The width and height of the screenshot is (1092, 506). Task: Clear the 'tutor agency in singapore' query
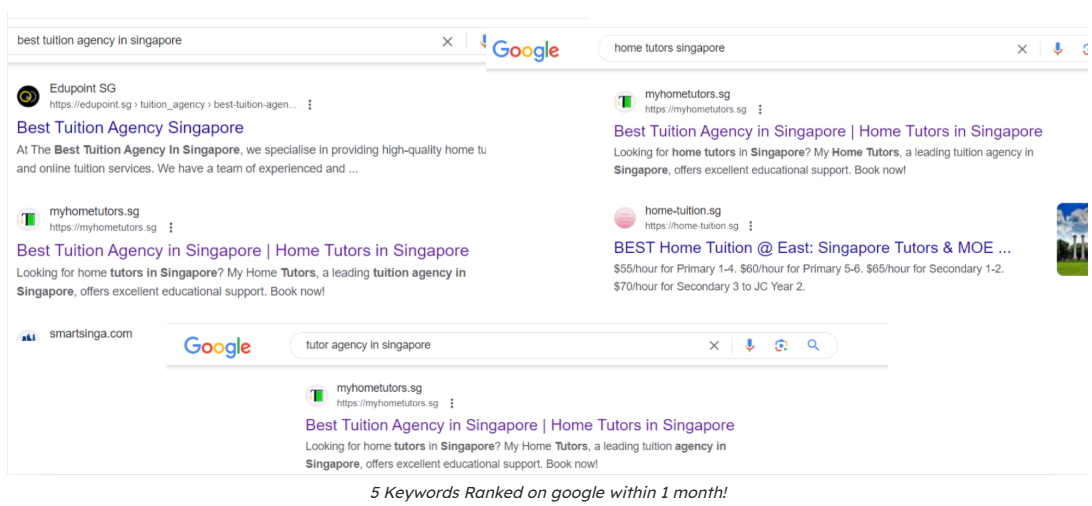tap(714, 345)
